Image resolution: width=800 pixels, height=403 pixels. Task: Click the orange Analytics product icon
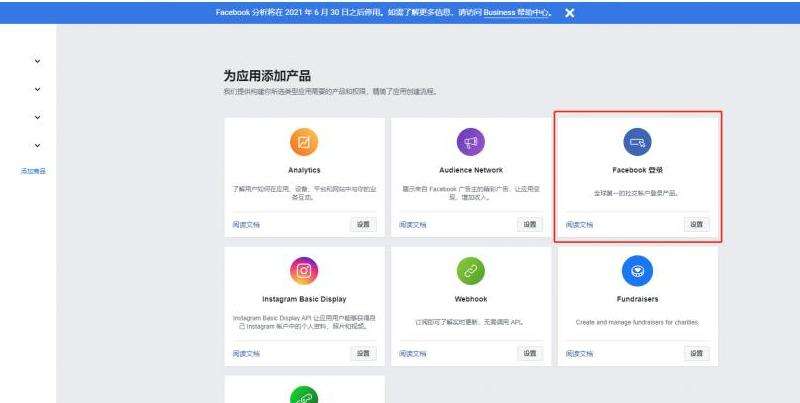pos(304,142)
